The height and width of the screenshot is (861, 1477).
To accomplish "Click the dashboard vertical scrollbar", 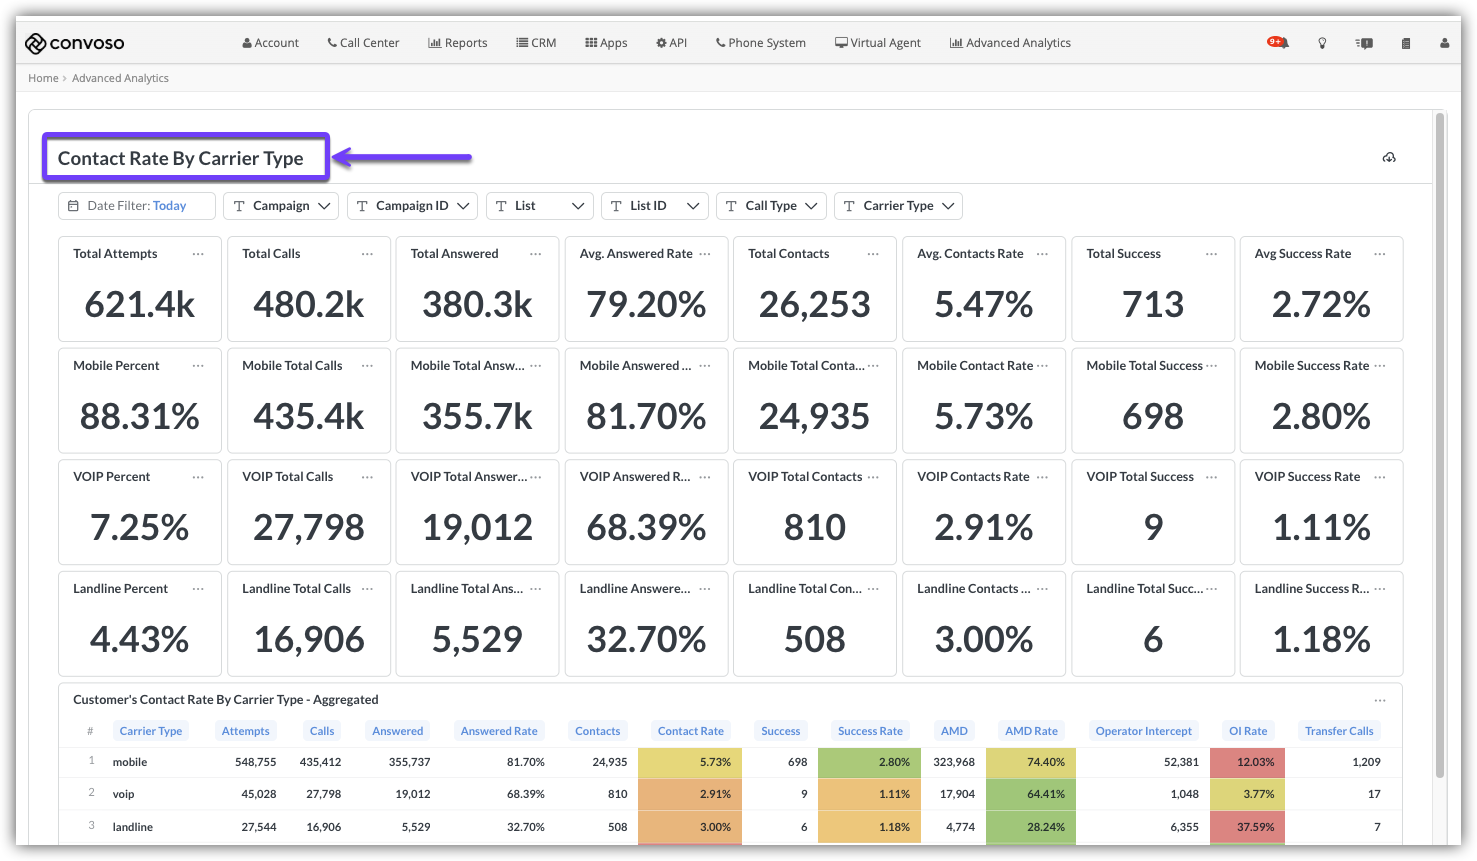I will [x=1440, y=440].
